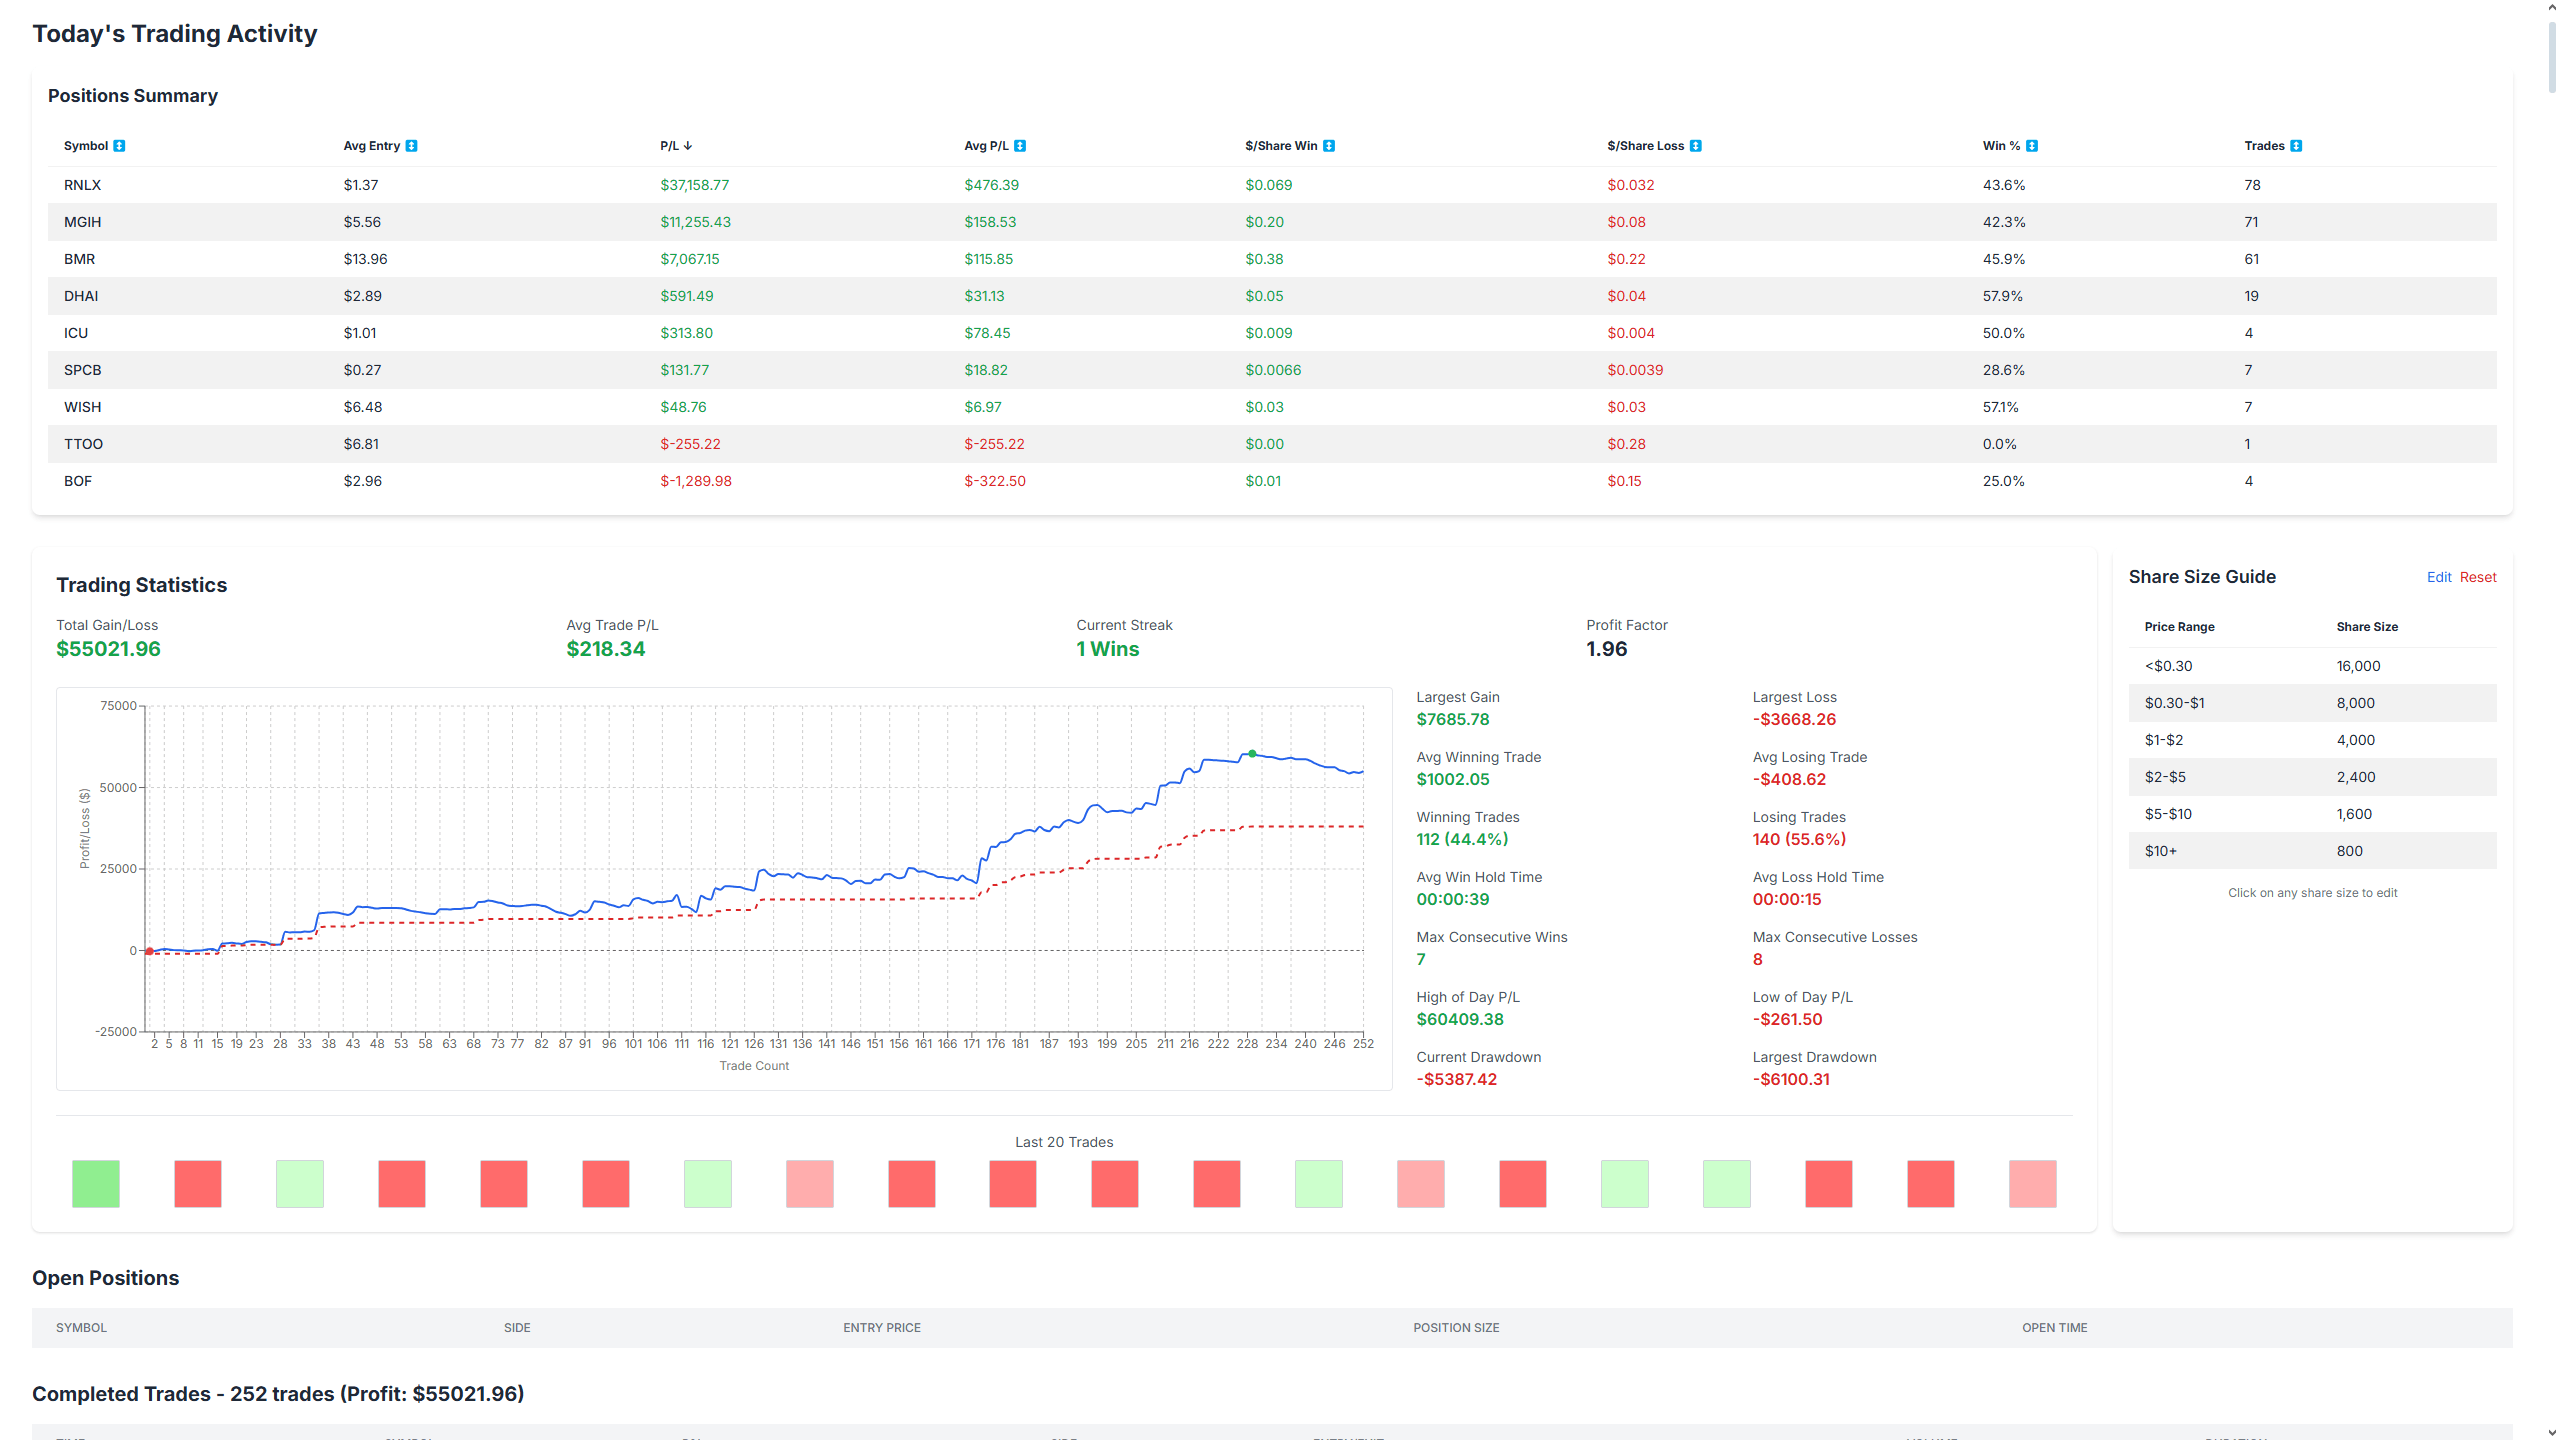2560x1440 pixels.
Task: Select the RNLX row in Positions Summary
Action: tap(82, 185)
